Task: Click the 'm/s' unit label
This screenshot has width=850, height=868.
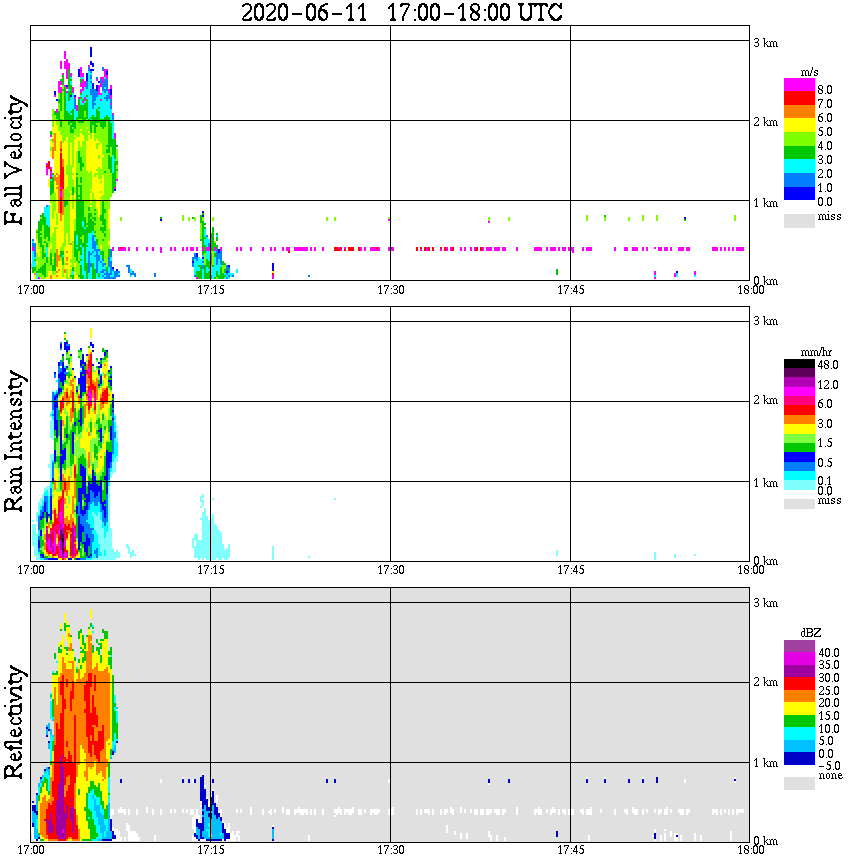Action: click(809, 72)
